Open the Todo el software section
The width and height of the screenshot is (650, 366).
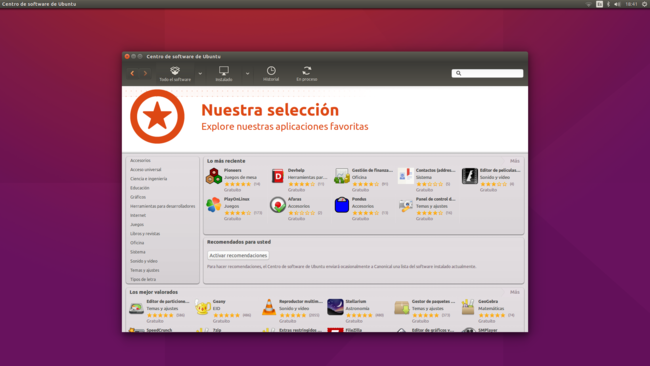tap(175, 73)
